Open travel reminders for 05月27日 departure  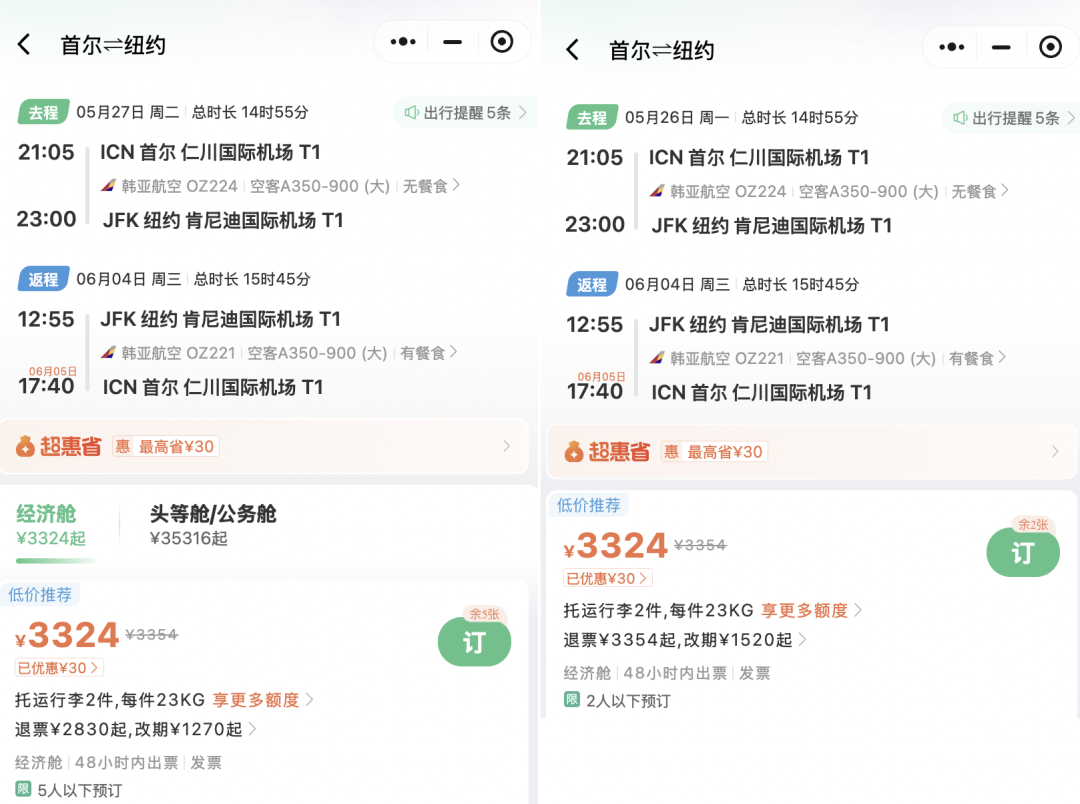(x=466, y=113)
